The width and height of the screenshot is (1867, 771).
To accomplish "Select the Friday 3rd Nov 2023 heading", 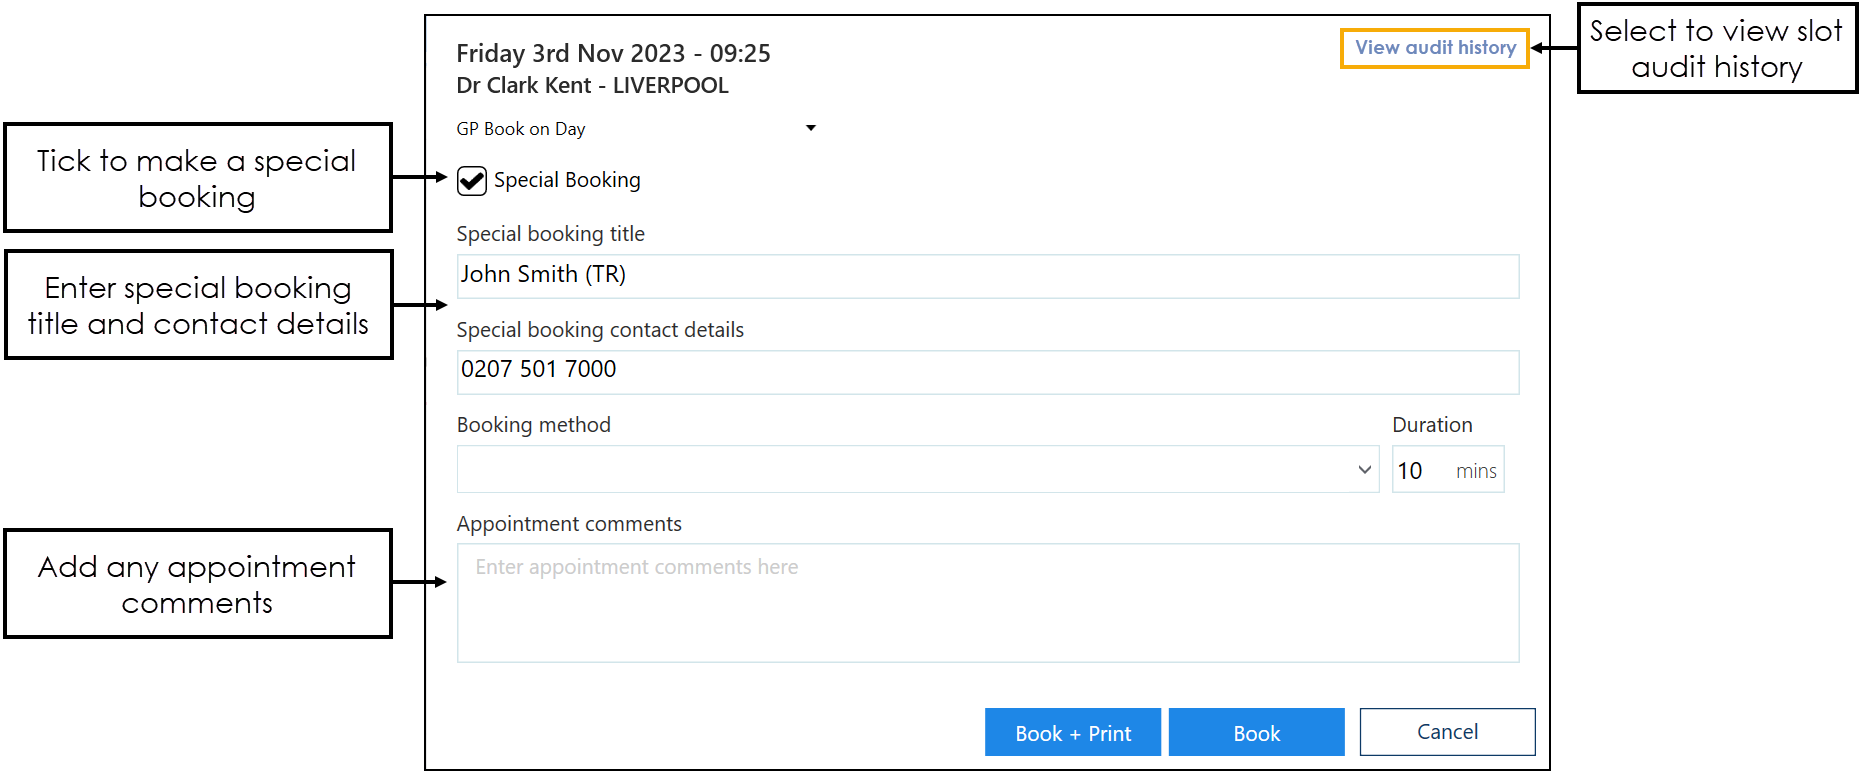I will (x=613, y=53).
